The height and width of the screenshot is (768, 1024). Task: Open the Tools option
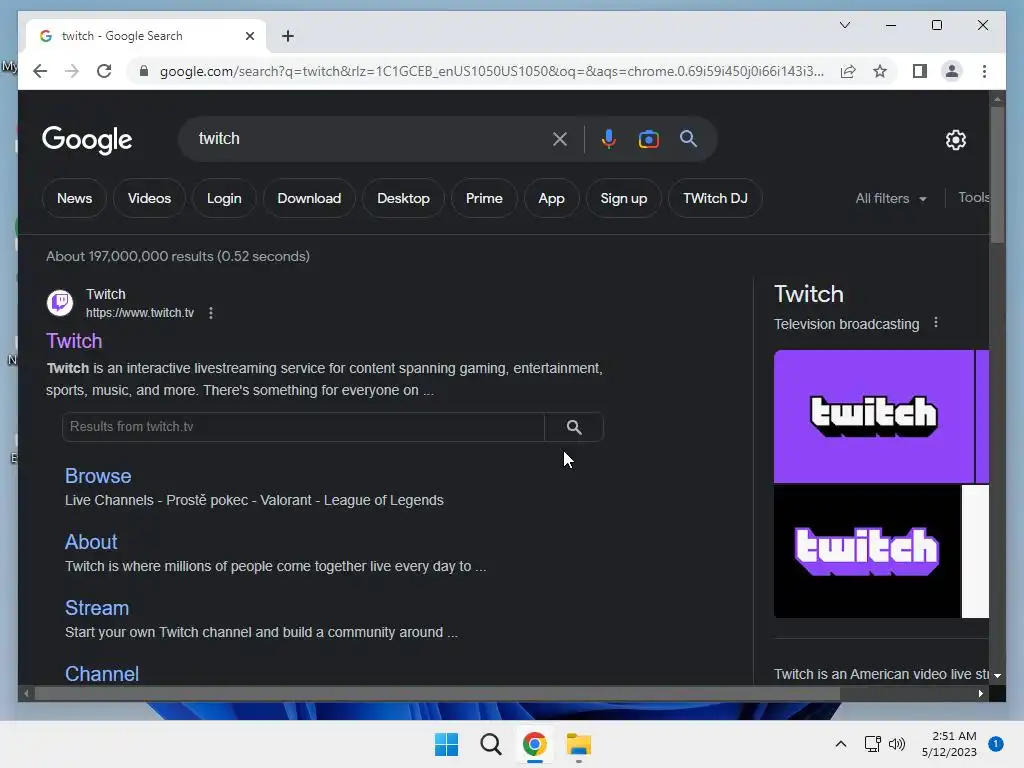pos(973,198)
